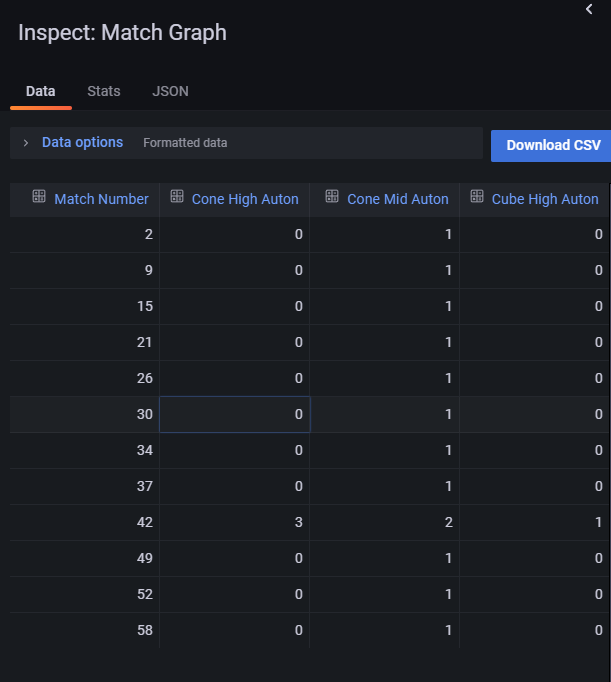The width and height of the screenshot is (611, 682).
Task: Select Match Number cell 42
Action: click(x=85, y=522)
